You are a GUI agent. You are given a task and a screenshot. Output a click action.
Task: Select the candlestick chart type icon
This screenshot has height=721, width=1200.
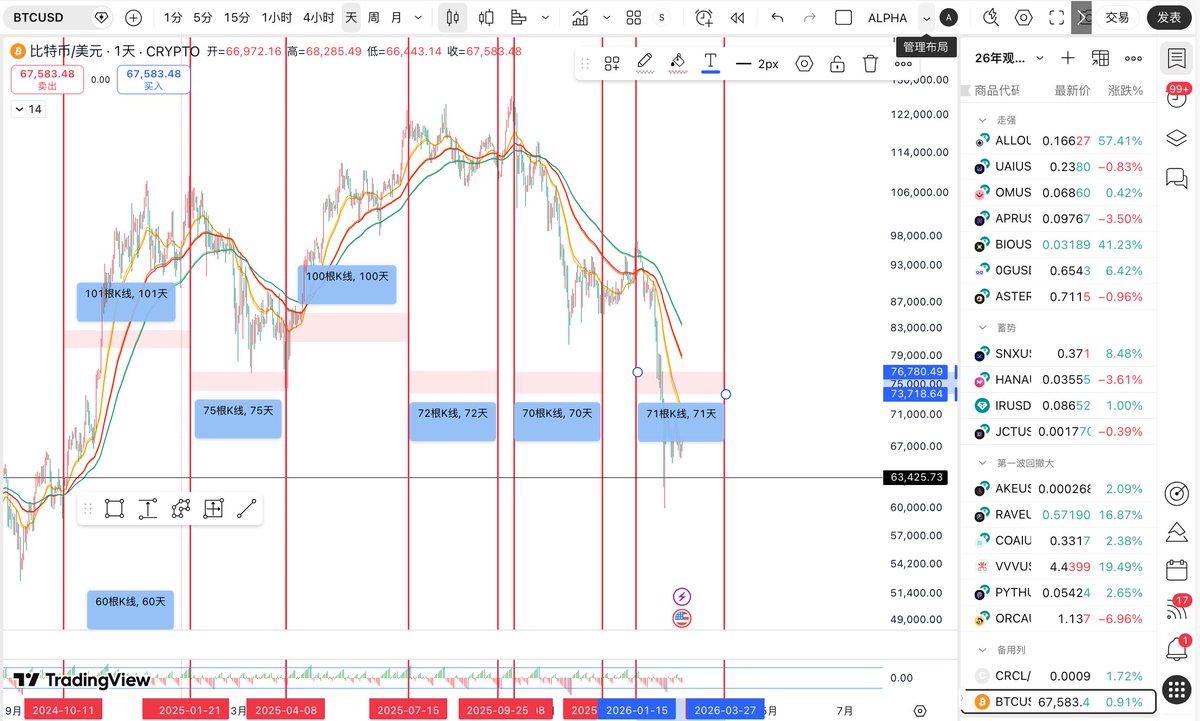[x=453, y=18]
